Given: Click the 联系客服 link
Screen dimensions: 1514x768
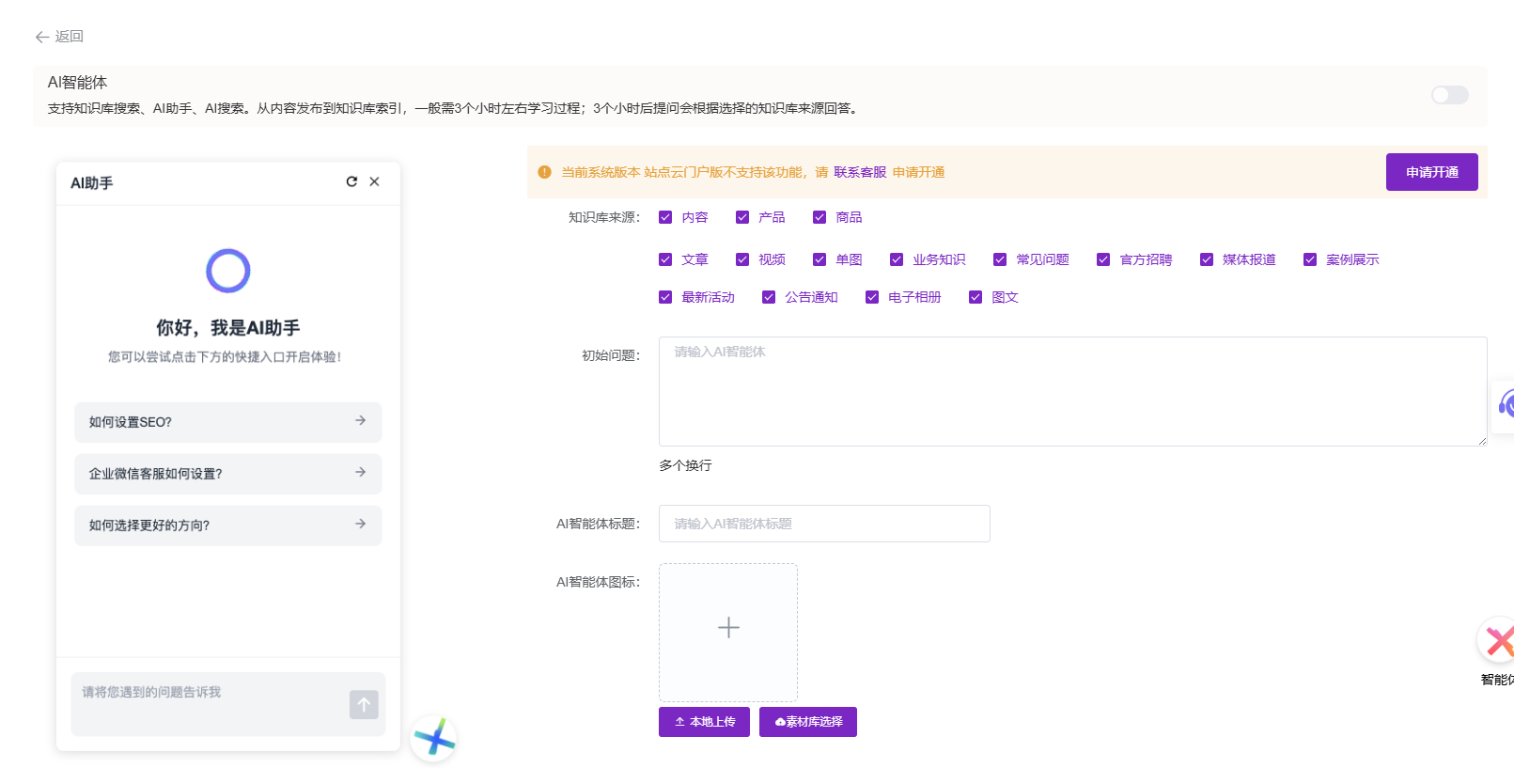Looking at the screenshot, I should 860,172.
